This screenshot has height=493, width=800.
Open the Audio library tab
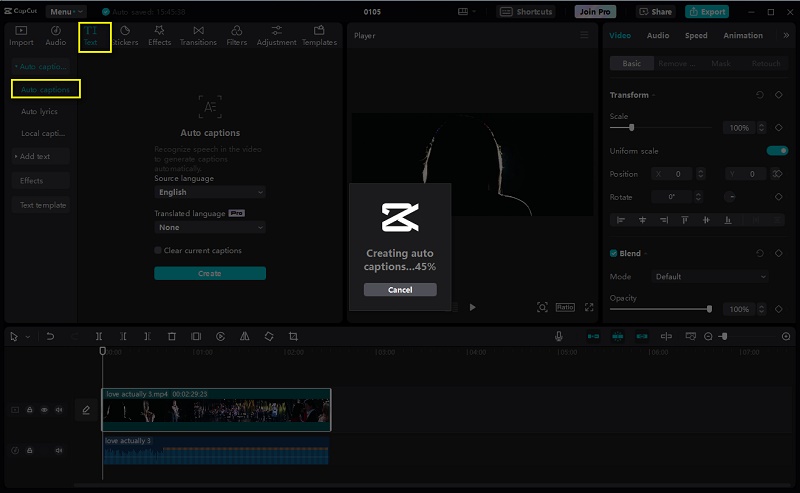point(56,36)
